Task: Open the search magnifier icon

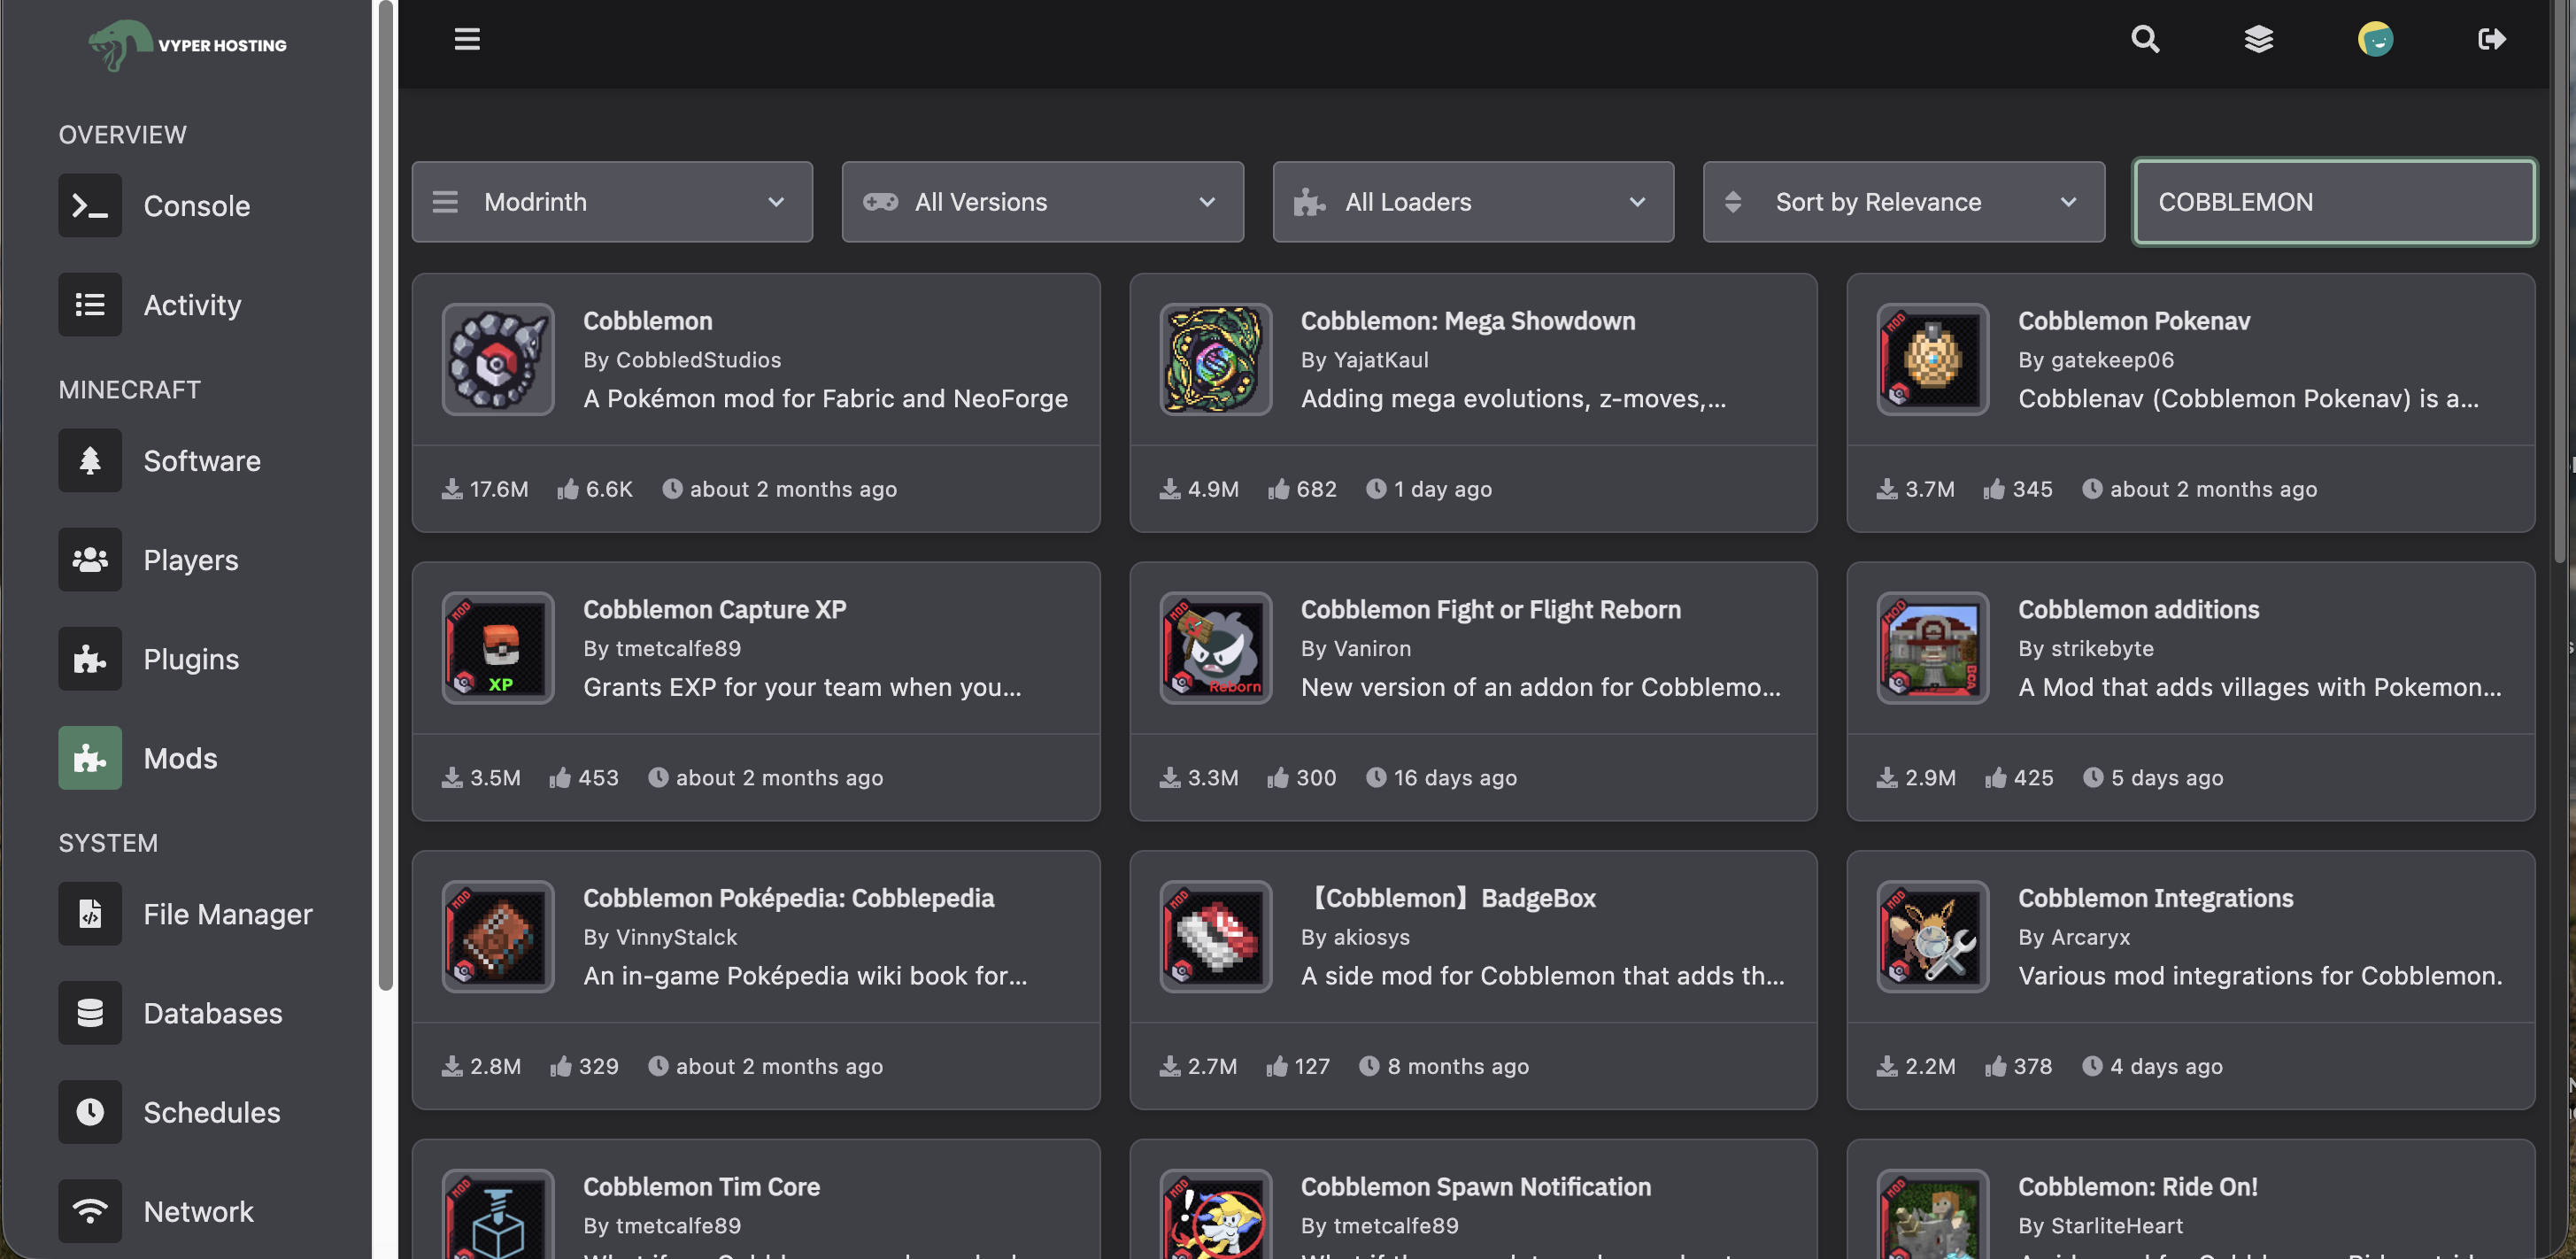Action: coord(2144,39)
